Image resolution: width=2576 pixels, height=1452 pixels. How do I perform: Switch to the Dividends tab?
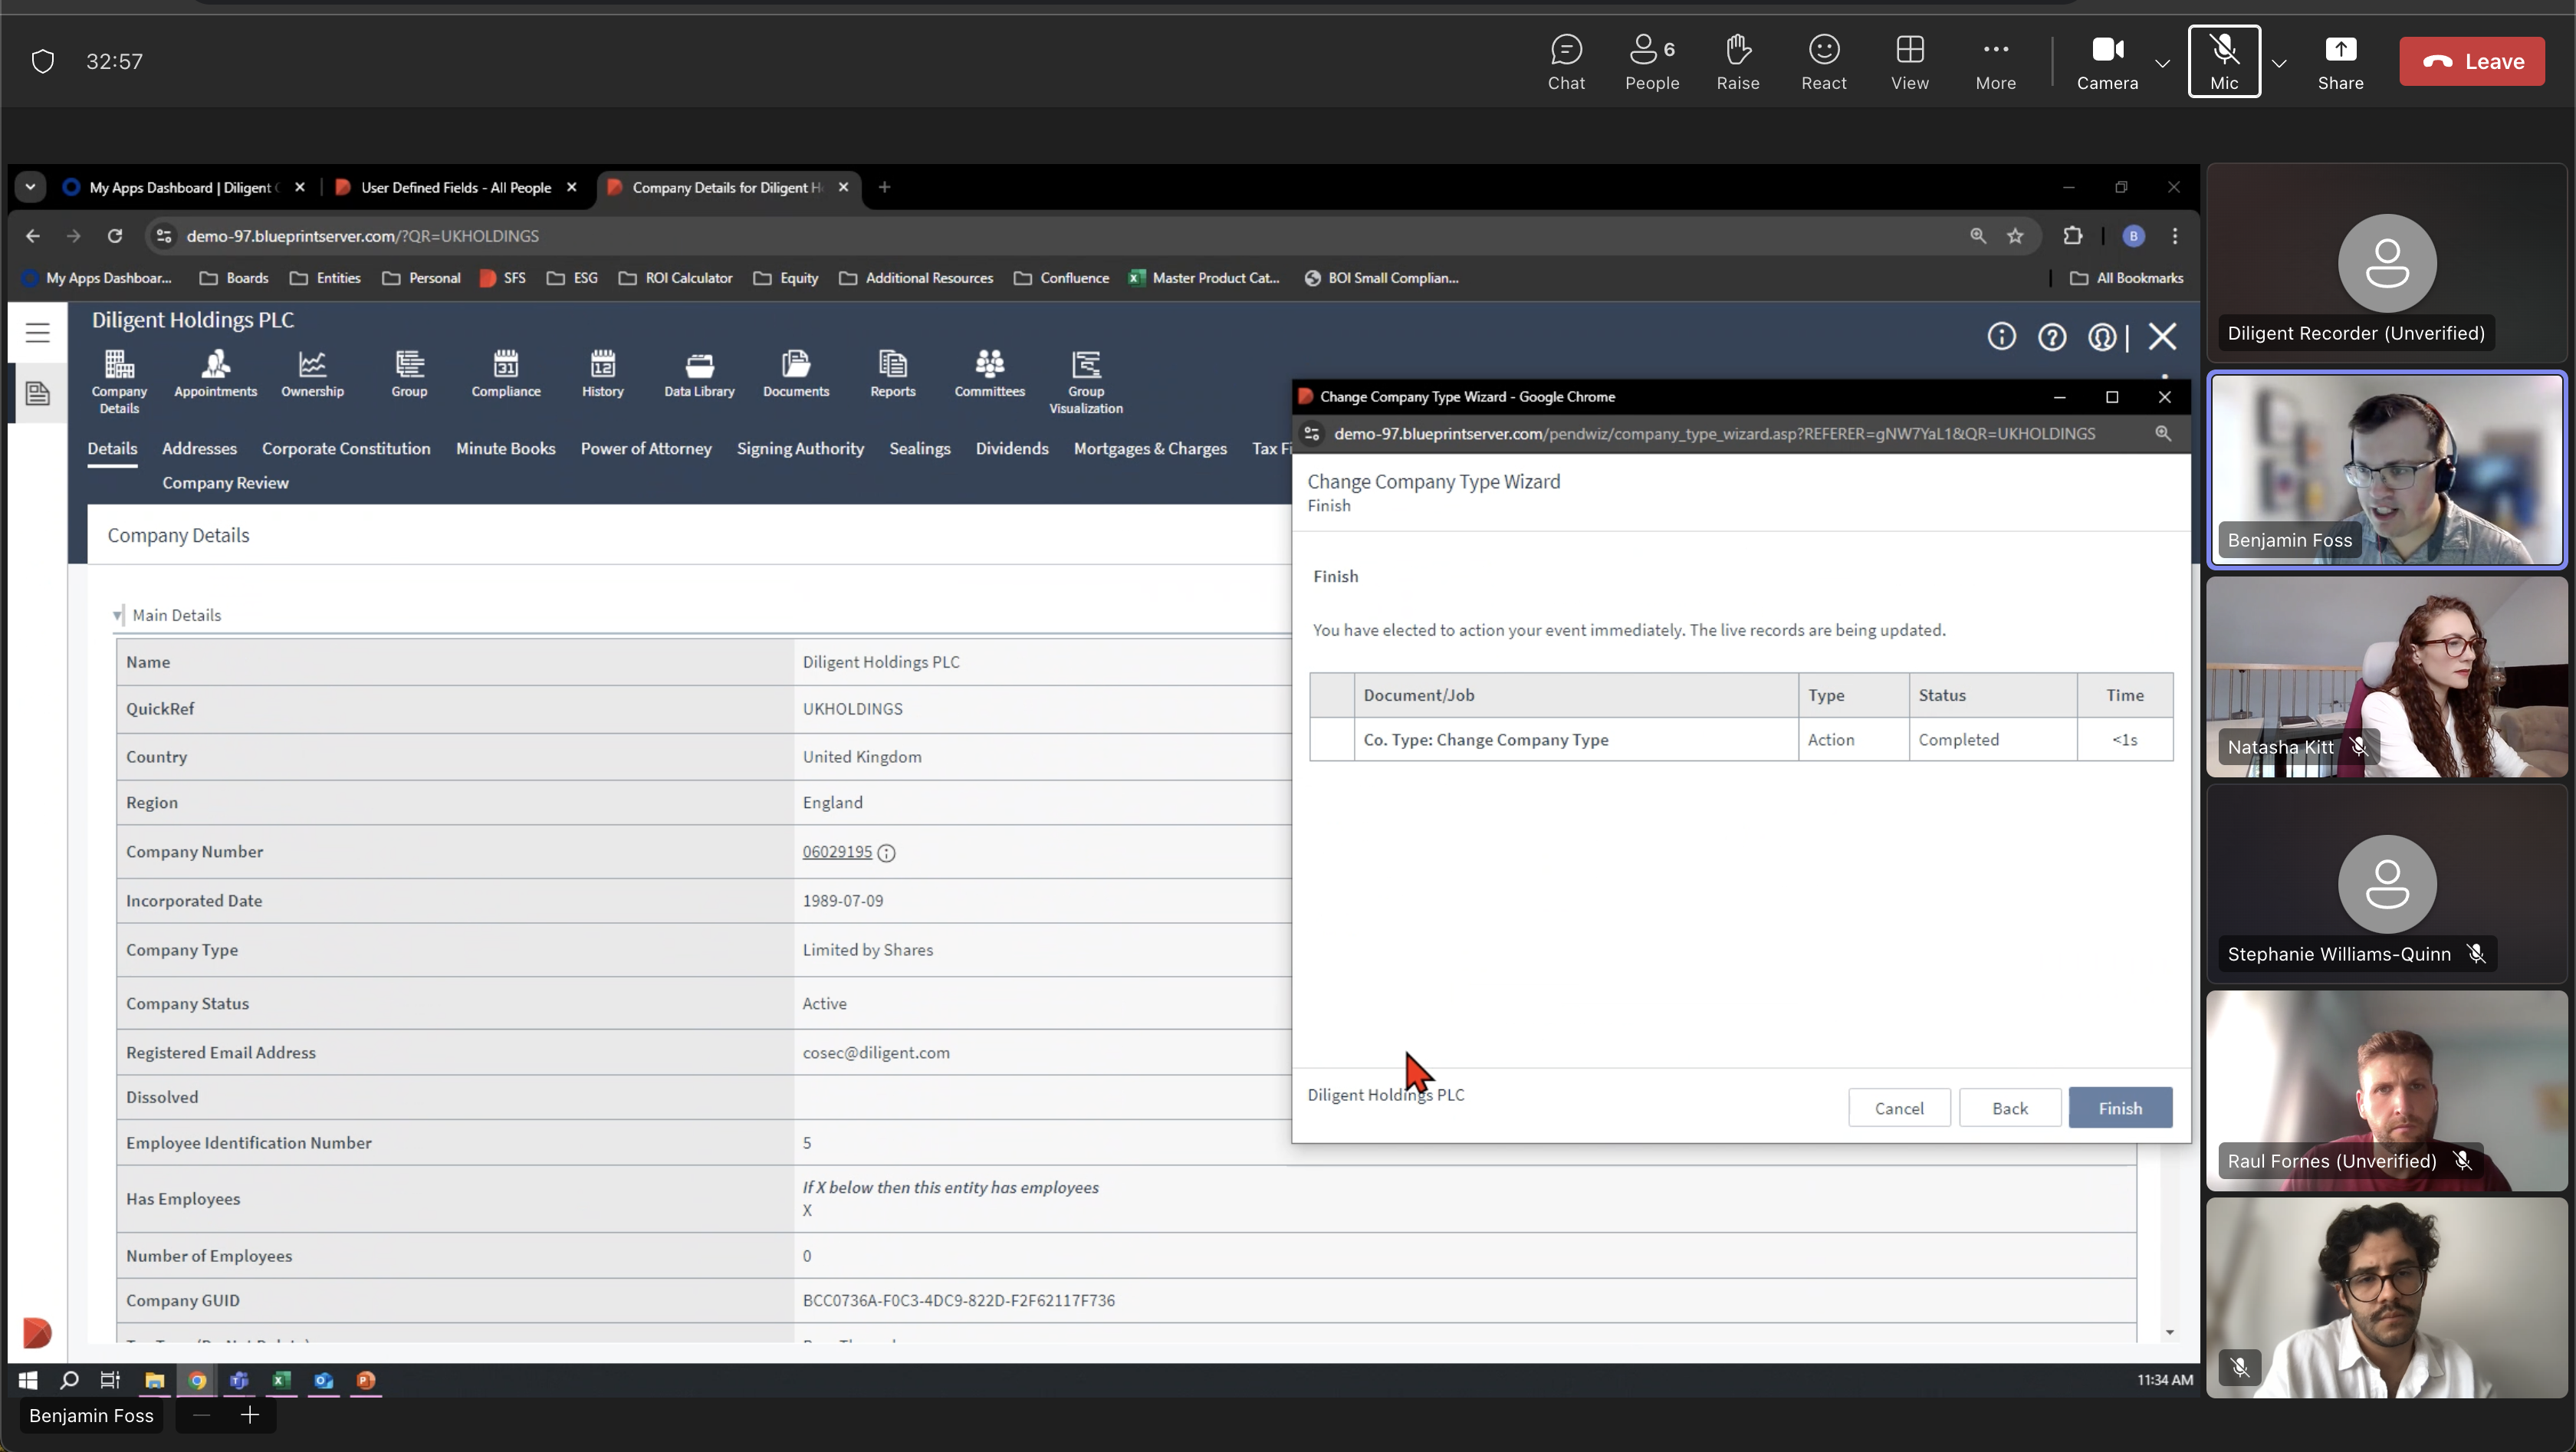(x=1012, y=448)
